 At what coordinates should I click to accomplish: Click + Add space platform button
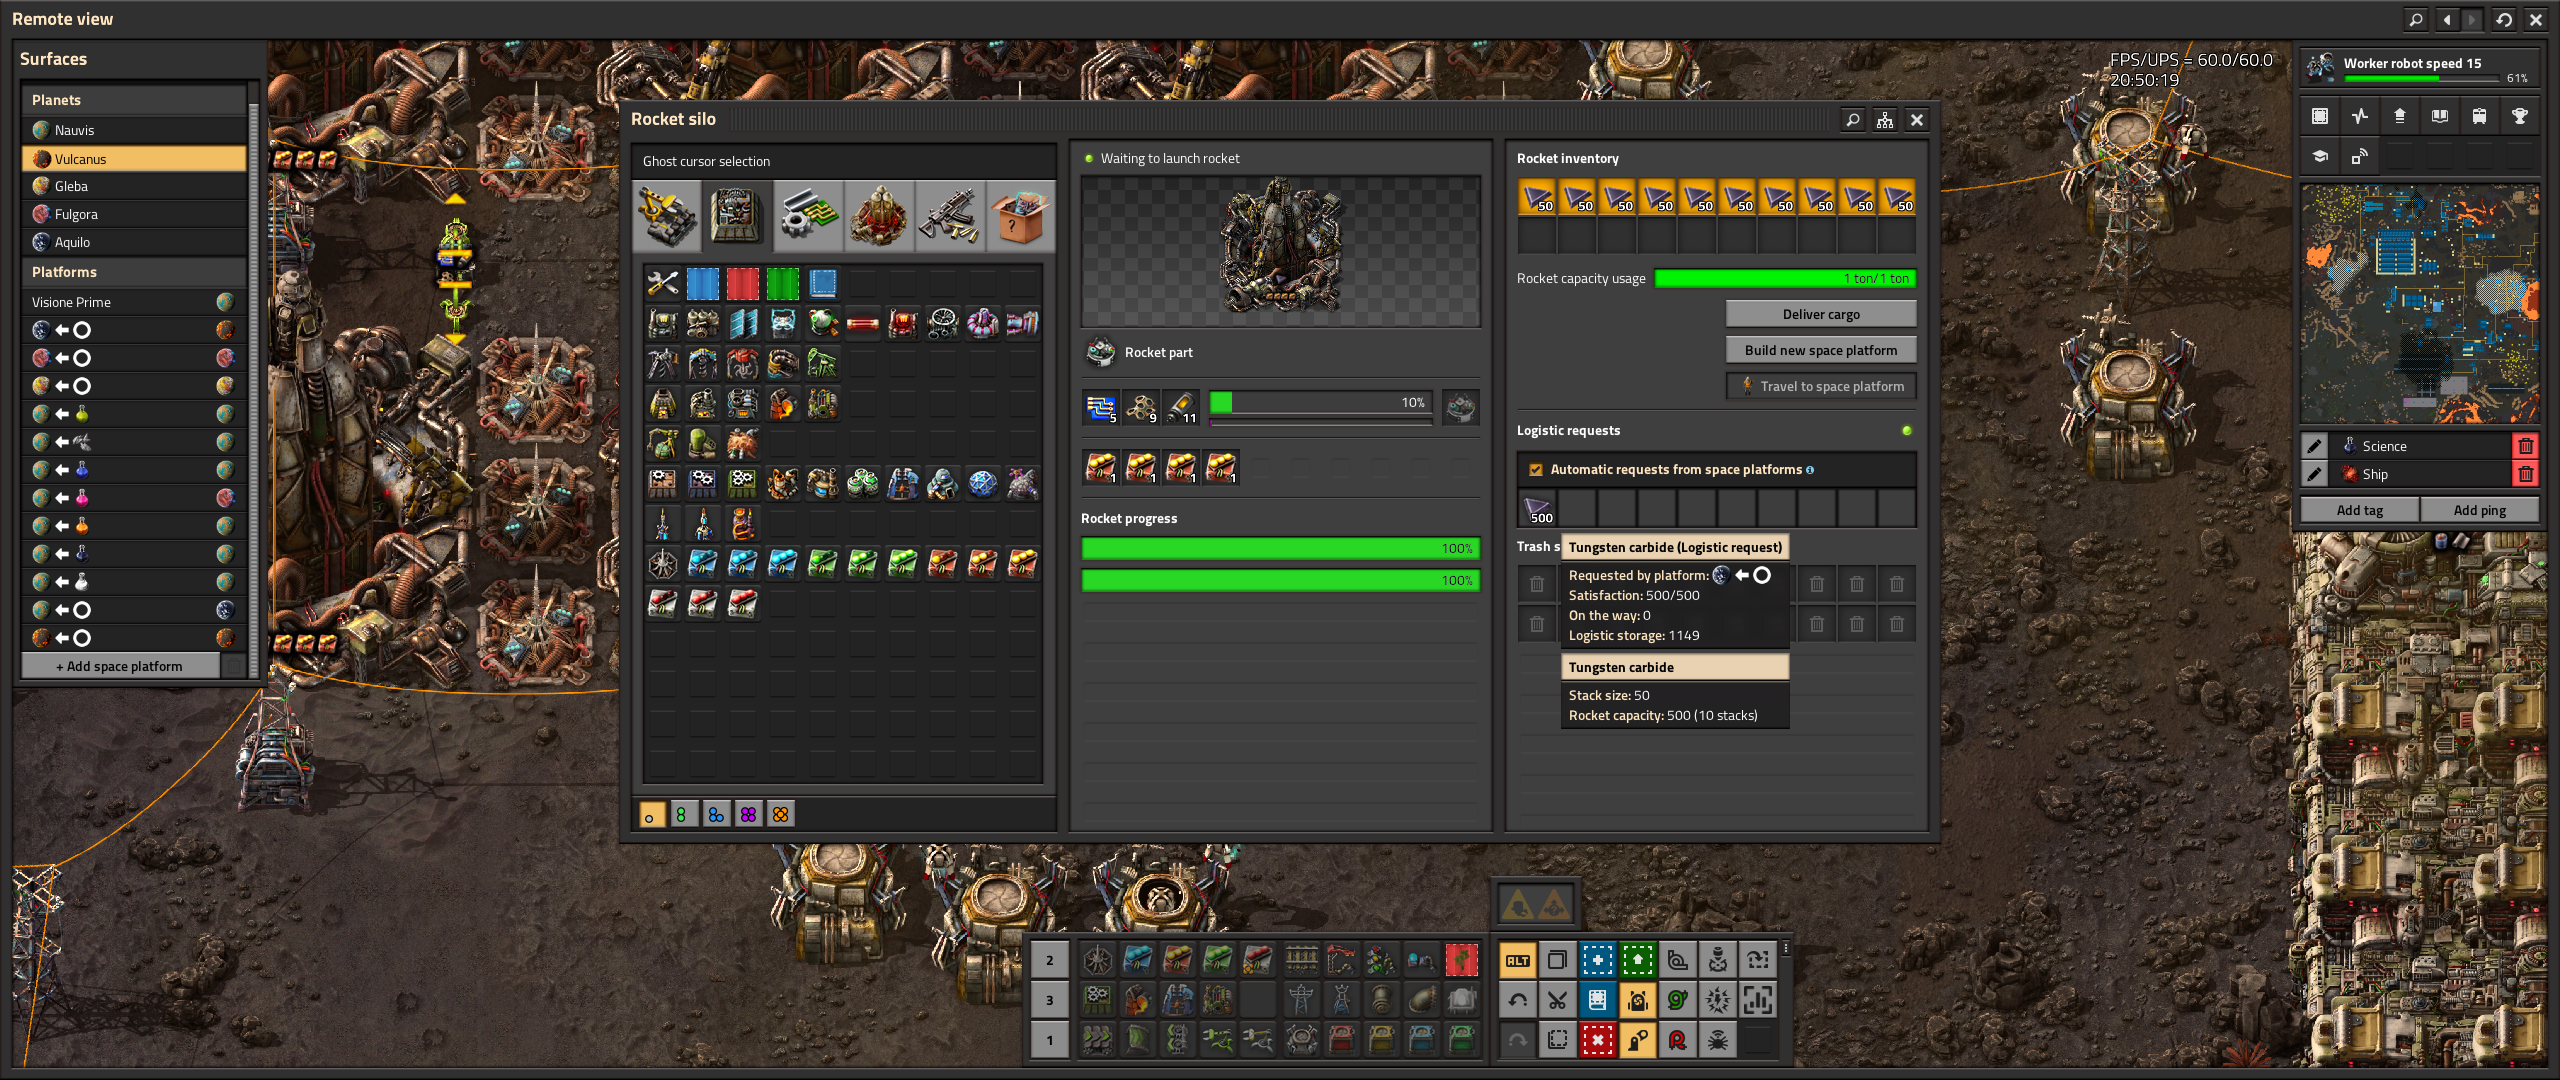coord(120,666)
